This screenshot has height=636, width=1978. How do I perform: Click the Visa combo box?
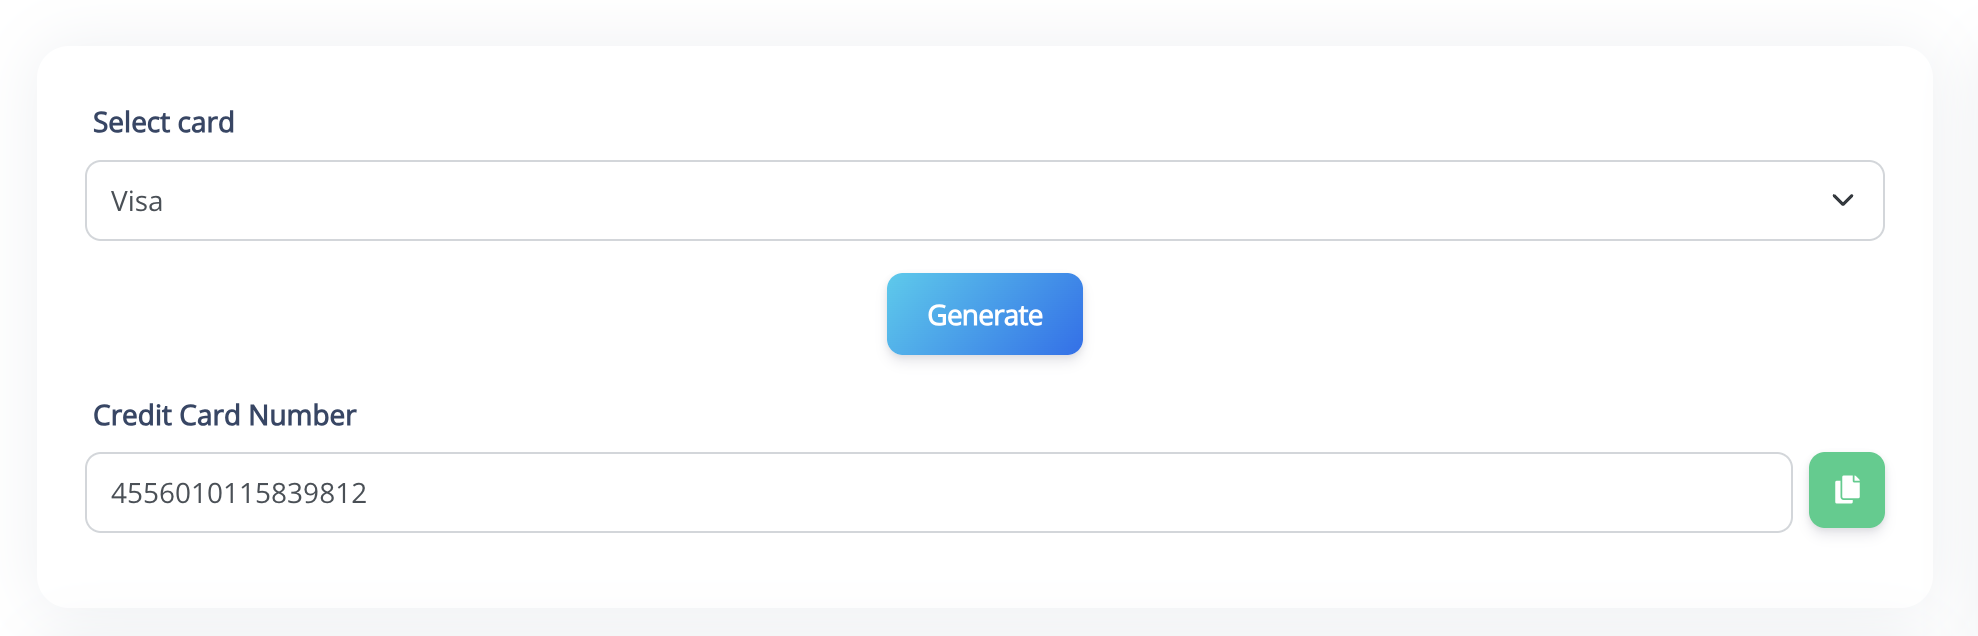[x=984, y=200]
